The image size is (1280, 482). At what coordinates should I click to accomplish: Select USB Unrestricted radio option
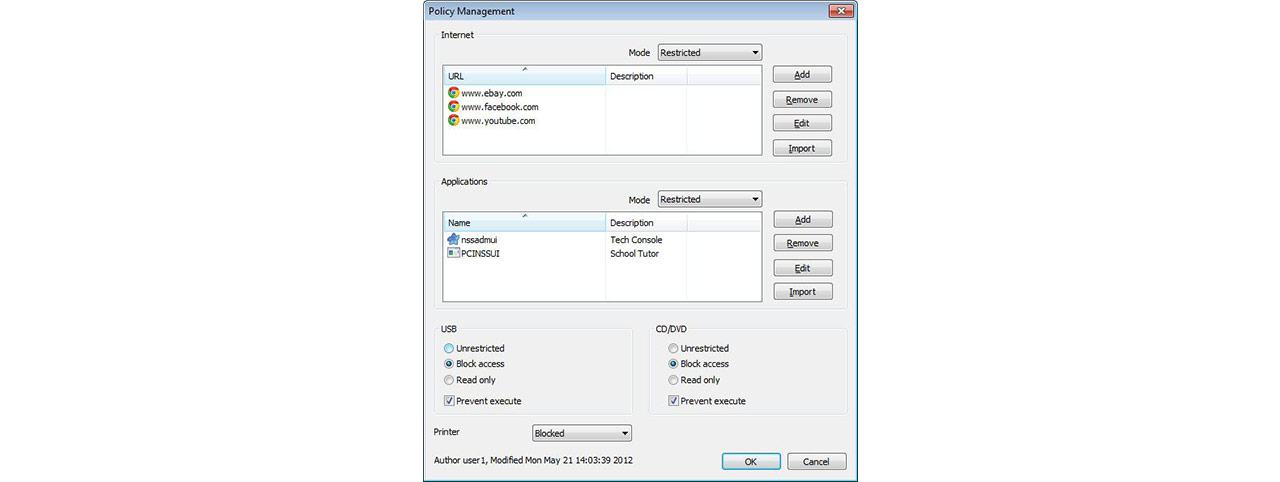(449, 349)
